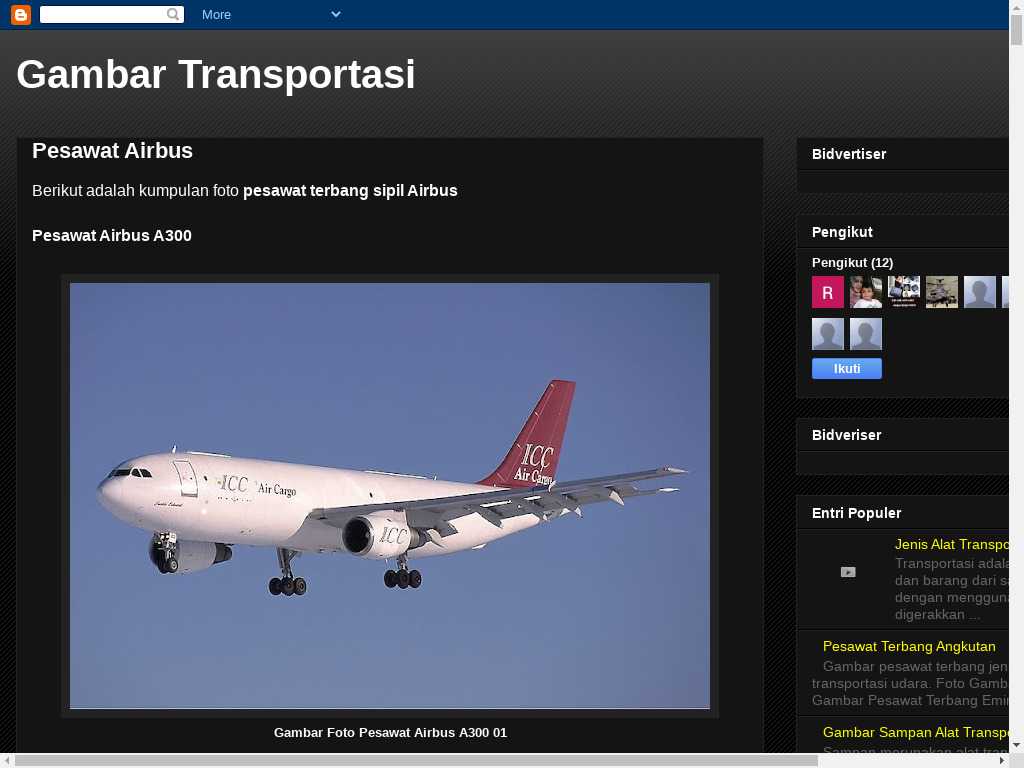Screen dimensions: 1024x768
Task: Click the pink R follower avatar
Action: coord(827,292)
